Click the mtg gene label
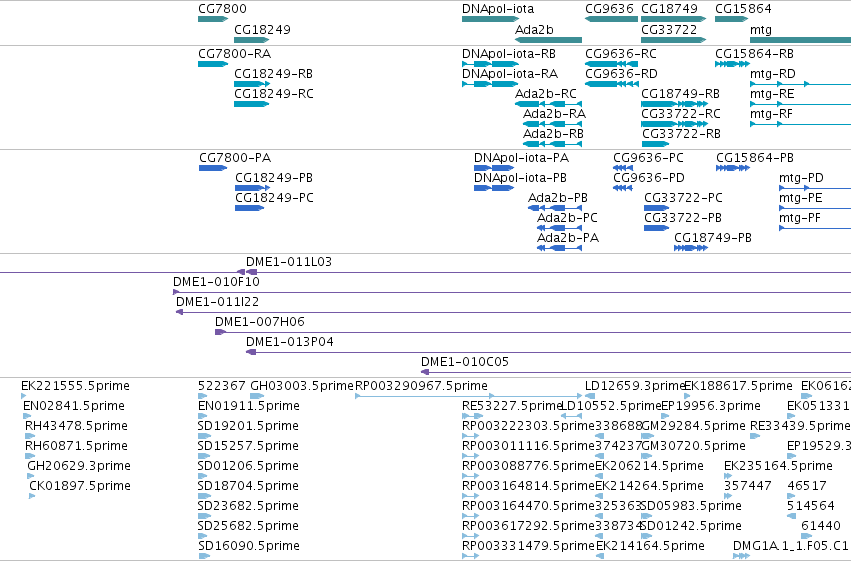Image resolution: width=851 pixels, height=561 pixels. [760, 30]
